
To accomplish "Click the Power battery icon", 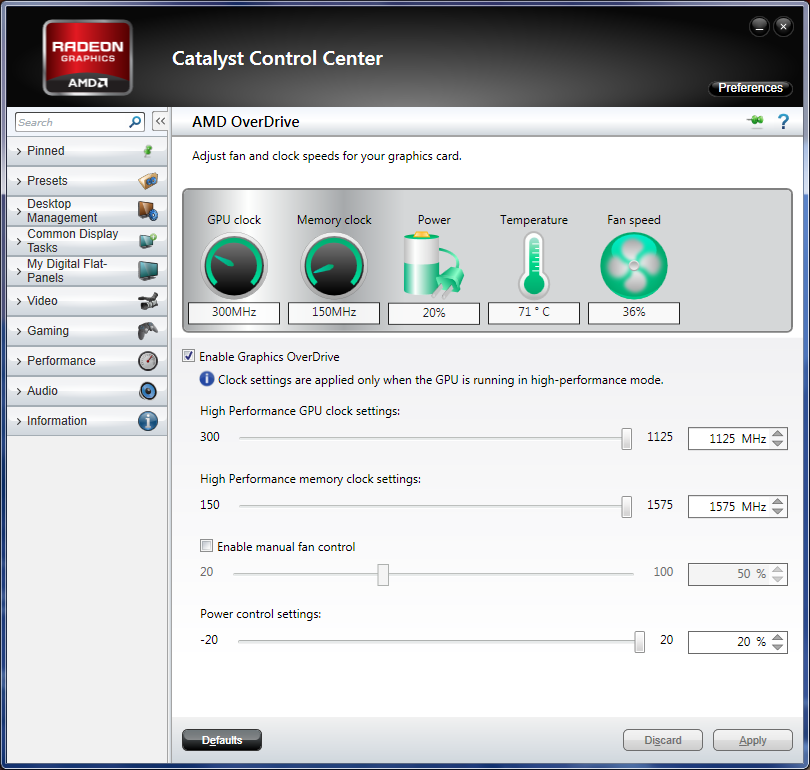I will tap(433, 265).
